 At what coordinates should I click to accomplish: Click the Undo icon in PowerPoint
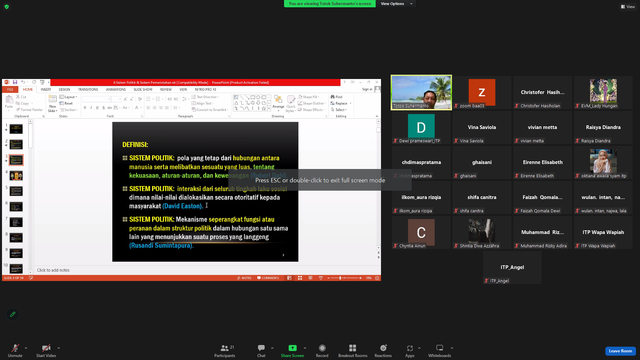click(x=23, y=82)
